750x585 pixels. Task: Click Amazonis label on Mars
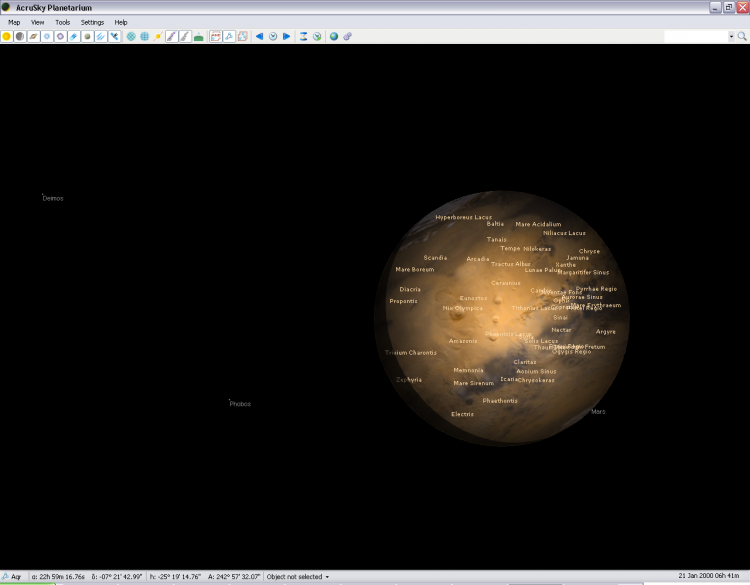pyautogui.click(x=463, y=341)
